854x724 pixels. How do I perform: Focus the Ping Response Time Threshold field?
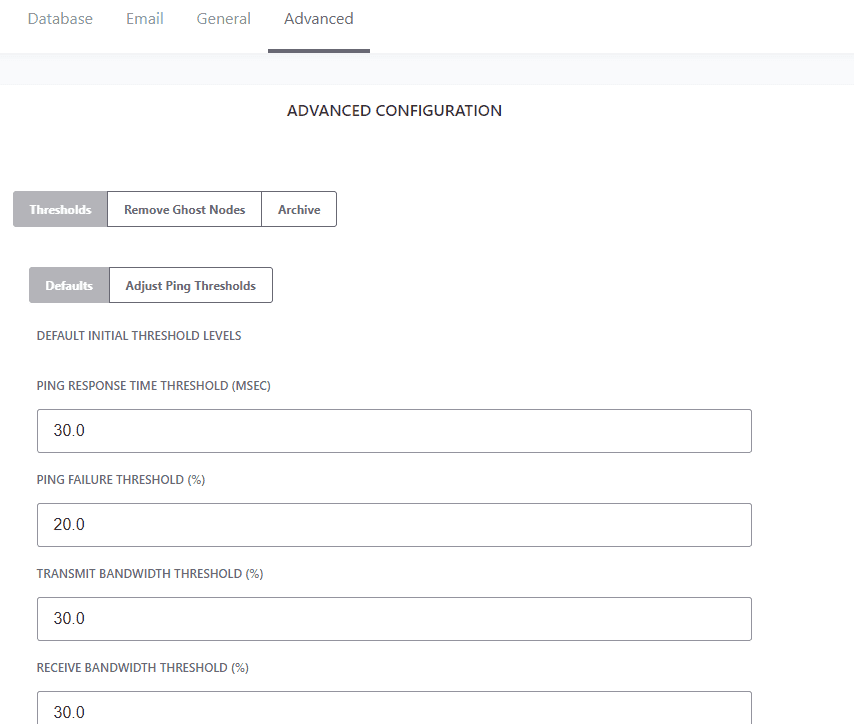394,431
